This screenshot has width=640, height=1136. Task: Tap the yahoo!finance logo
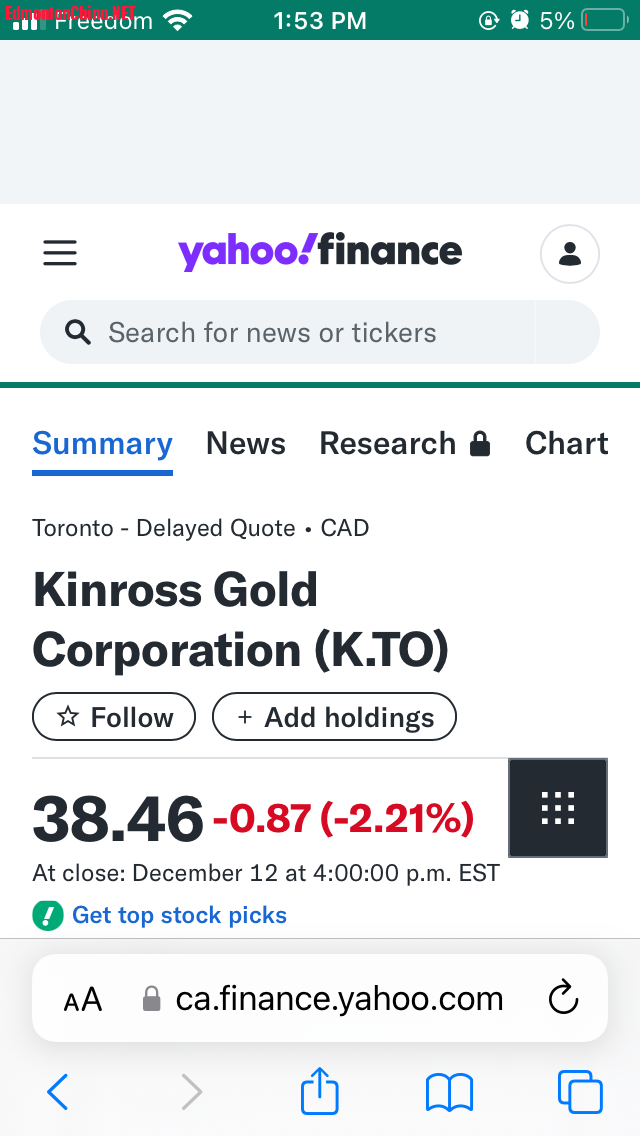320,252
